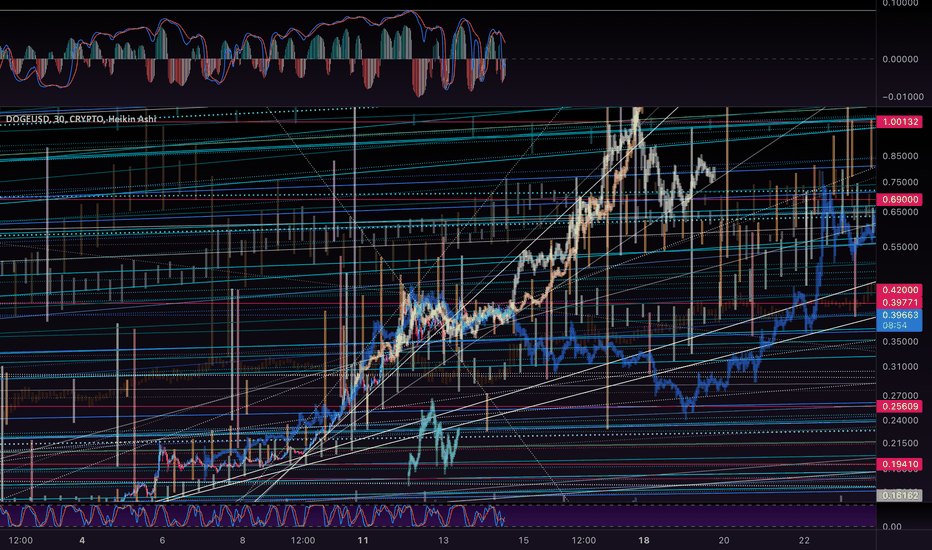Viewport: 932px width, 550px height.
Task: Select the 0.25609 red price label
Action: point(899,407)
